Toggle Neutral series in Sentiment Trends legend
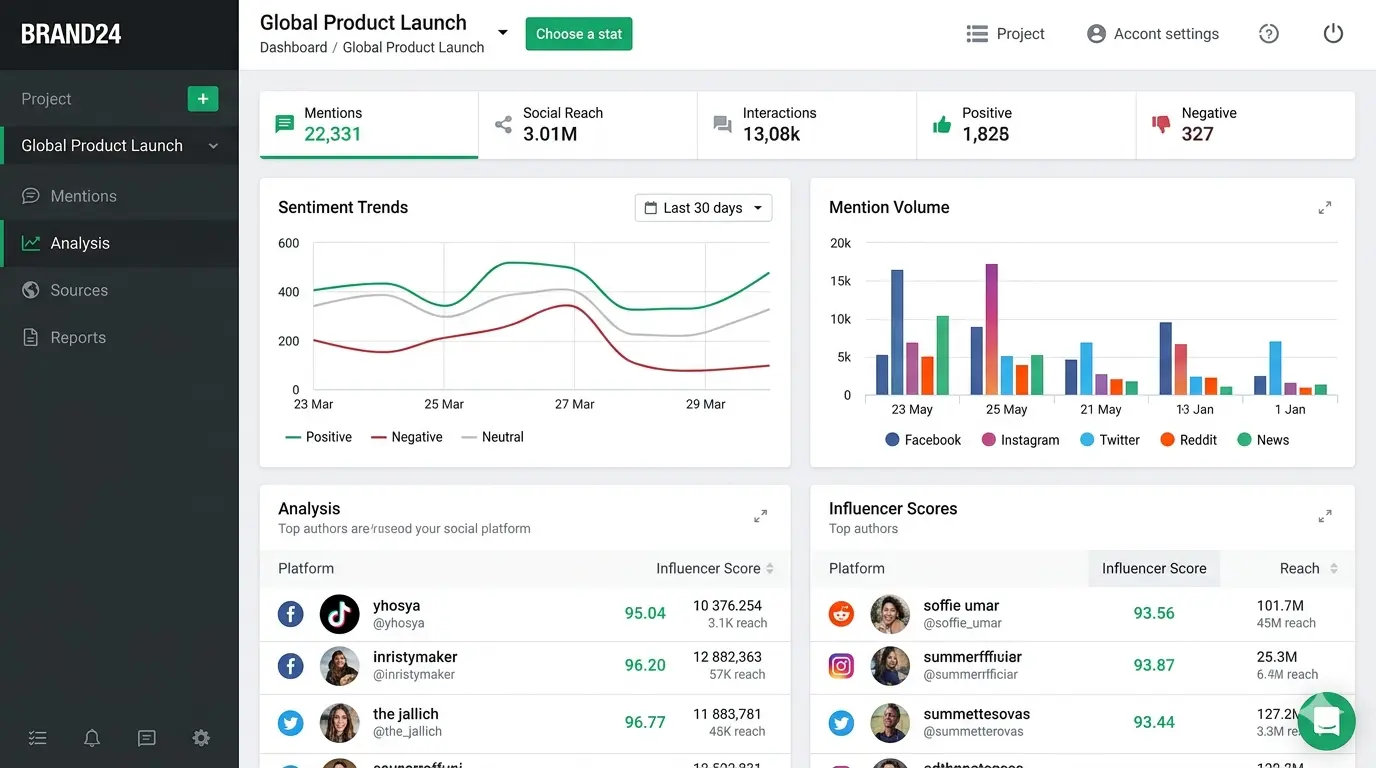This screenshot has width=1376, height=768. click(x=492, y=437)
